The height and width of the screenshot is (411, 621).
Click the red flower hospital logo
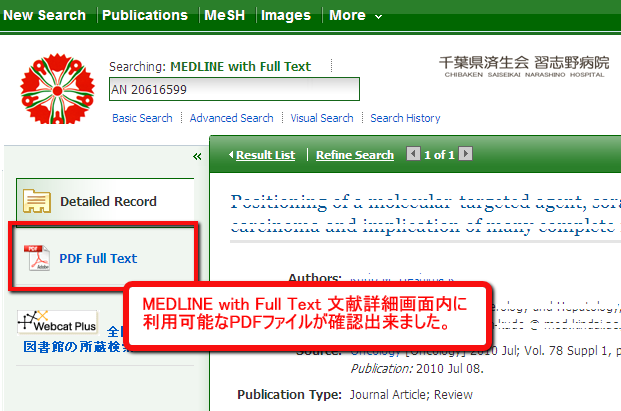[x=57, y=89]
